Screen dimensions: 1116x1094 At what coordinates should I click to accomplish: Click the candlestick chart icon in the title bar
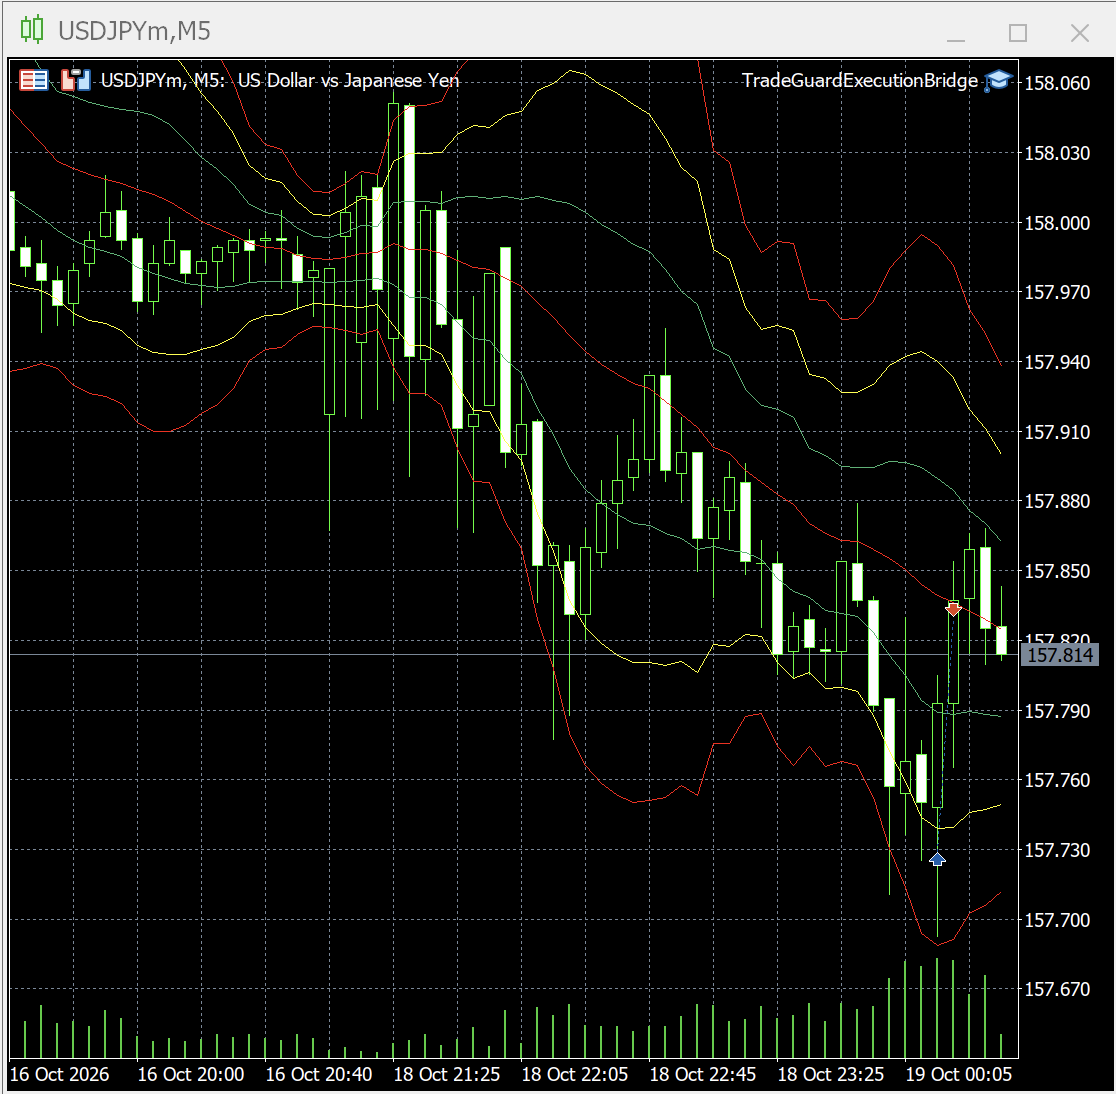point(32,30)
